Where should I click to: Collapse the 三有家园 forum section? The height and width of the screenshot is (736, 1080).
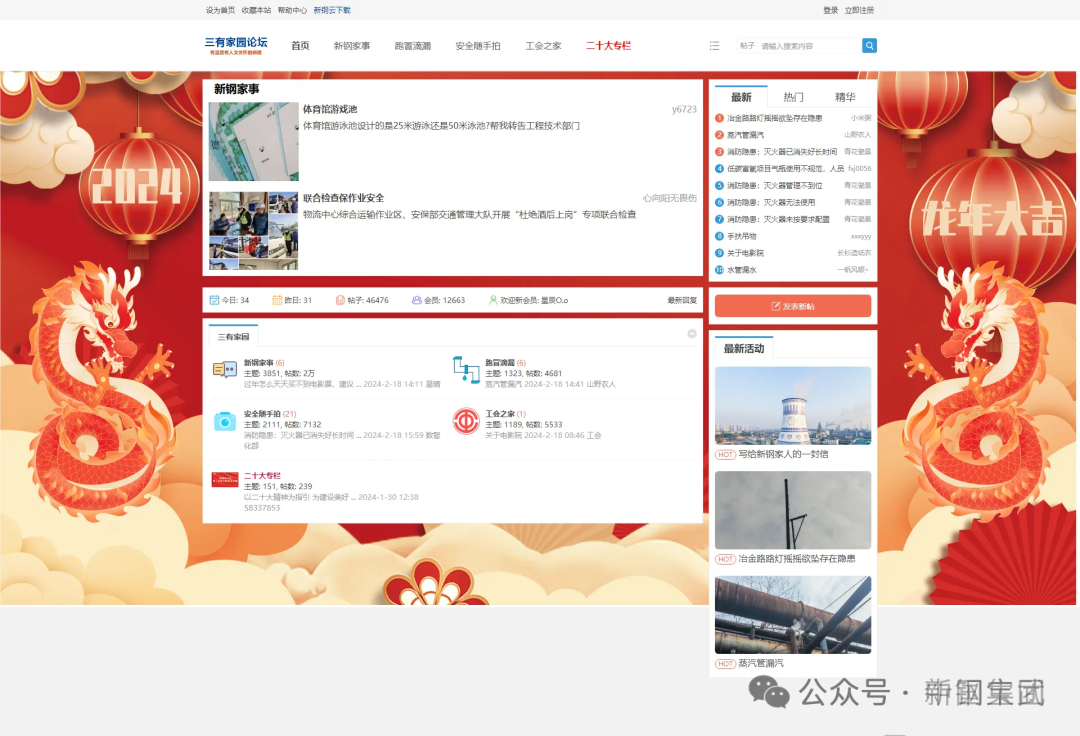coord(691,334)
